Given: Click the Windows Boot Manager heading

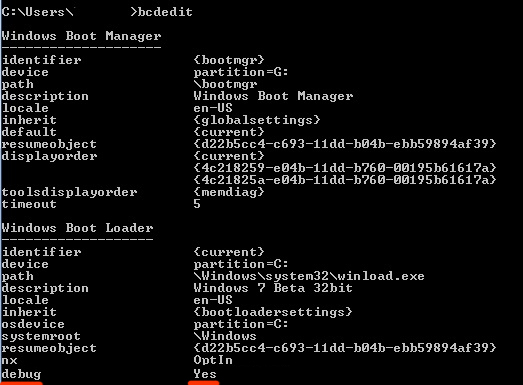Looking at the screenshot, I should 81,36.
